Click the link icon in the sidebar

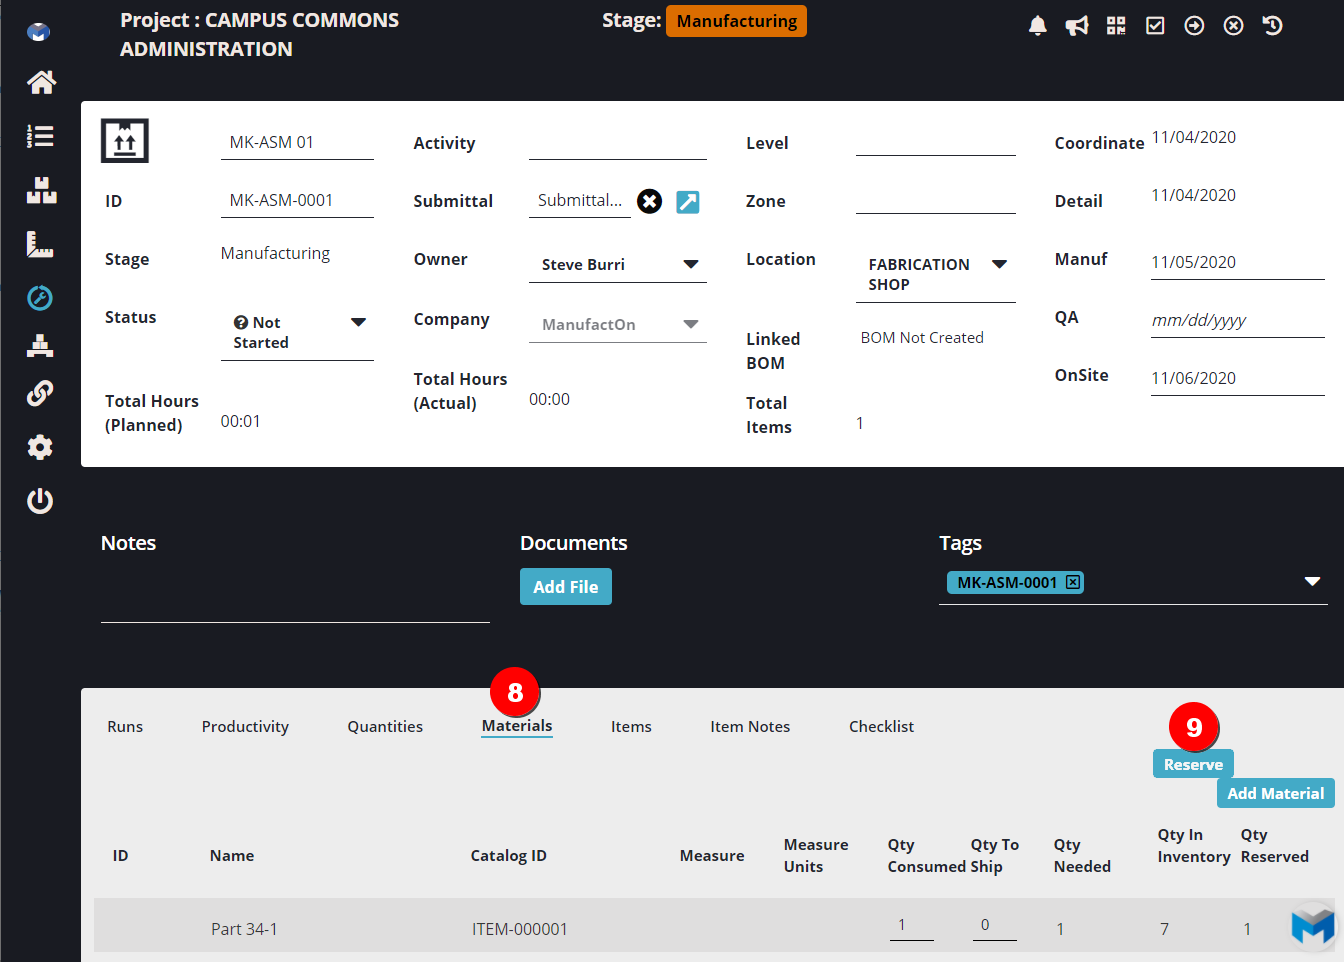pyautogui.click(x=40, y=393)
